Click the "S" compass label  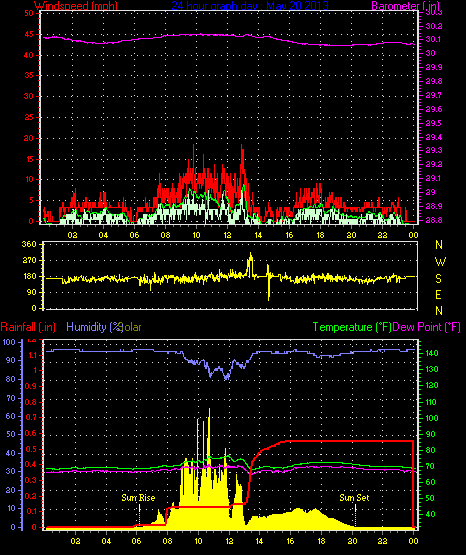coord(438,279)
